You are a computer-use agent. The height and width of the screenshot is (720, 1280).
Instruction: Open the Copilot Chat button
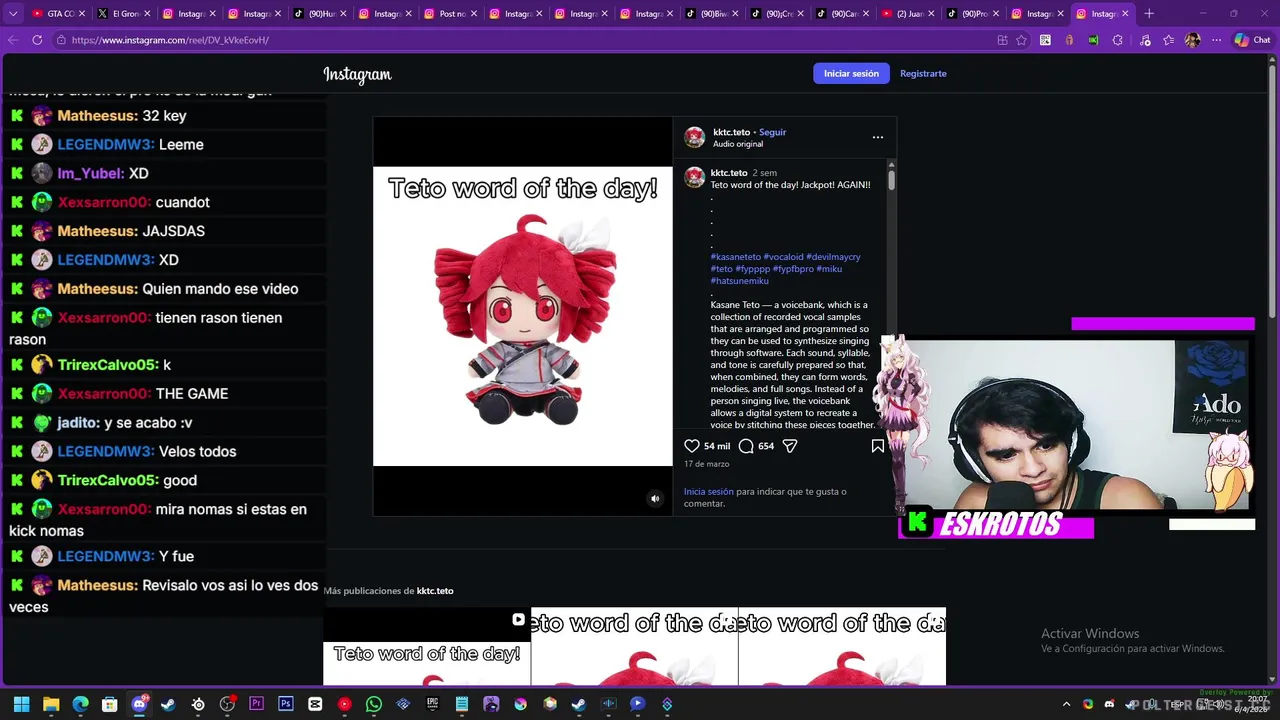1252,40
